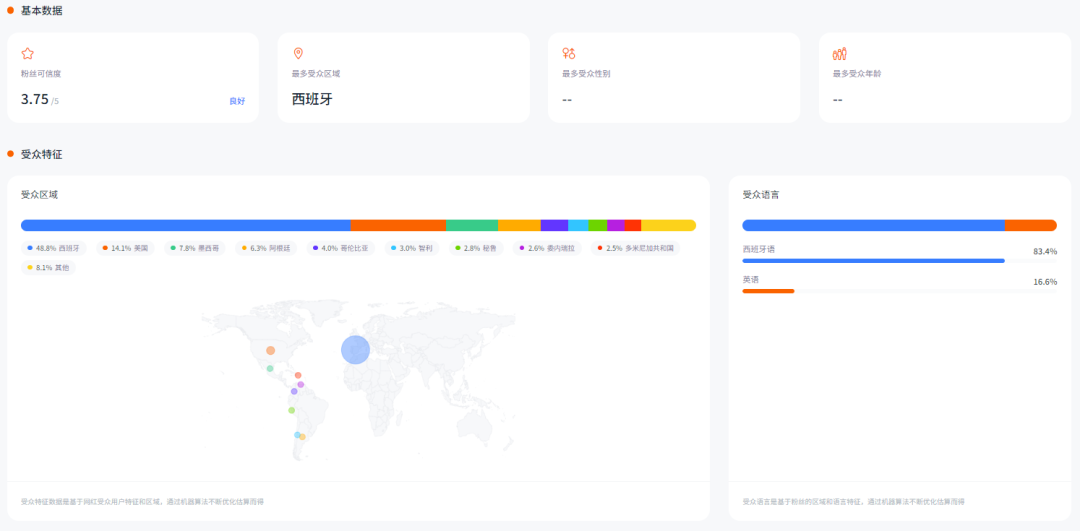
Task: Click the blue segment of the 受众语言 stacked bar
Action: coord(873,225)
